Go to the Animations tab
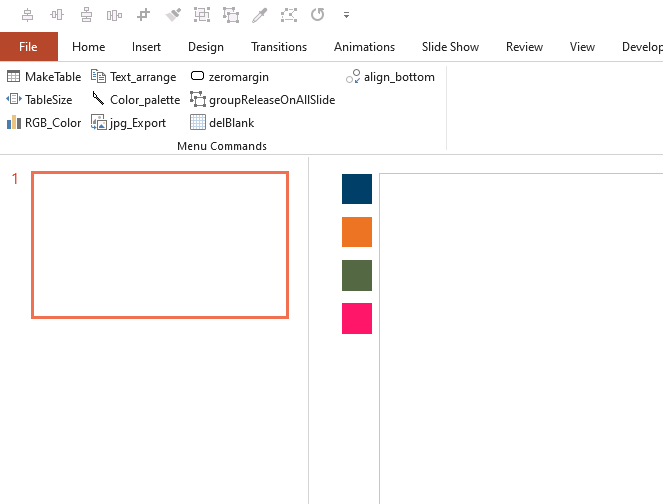Screen dimensions: 663x504 pos(364,47)
